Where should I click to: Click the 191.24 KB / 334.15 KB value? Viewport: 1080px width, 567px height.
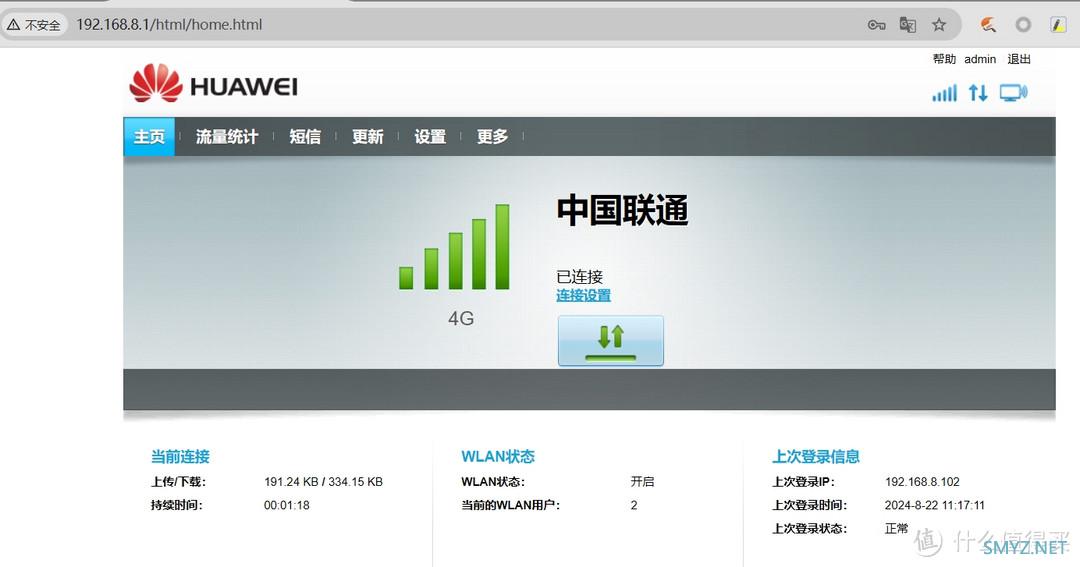click(x=323, y=482)
